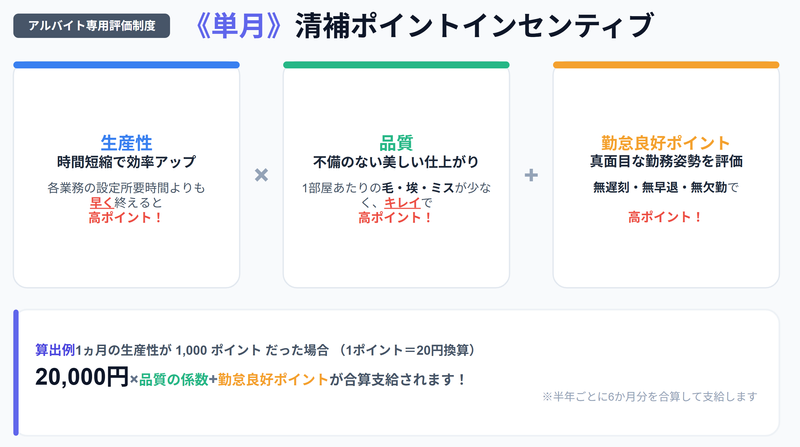
Task: Click the 時間短縮で効率アップ subtitle
Action: [127, 162]
